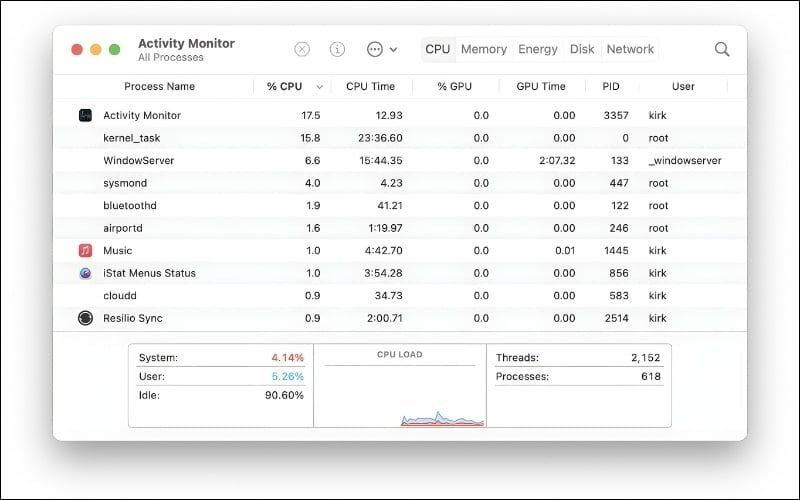Click the green full-screen window button

114,49
